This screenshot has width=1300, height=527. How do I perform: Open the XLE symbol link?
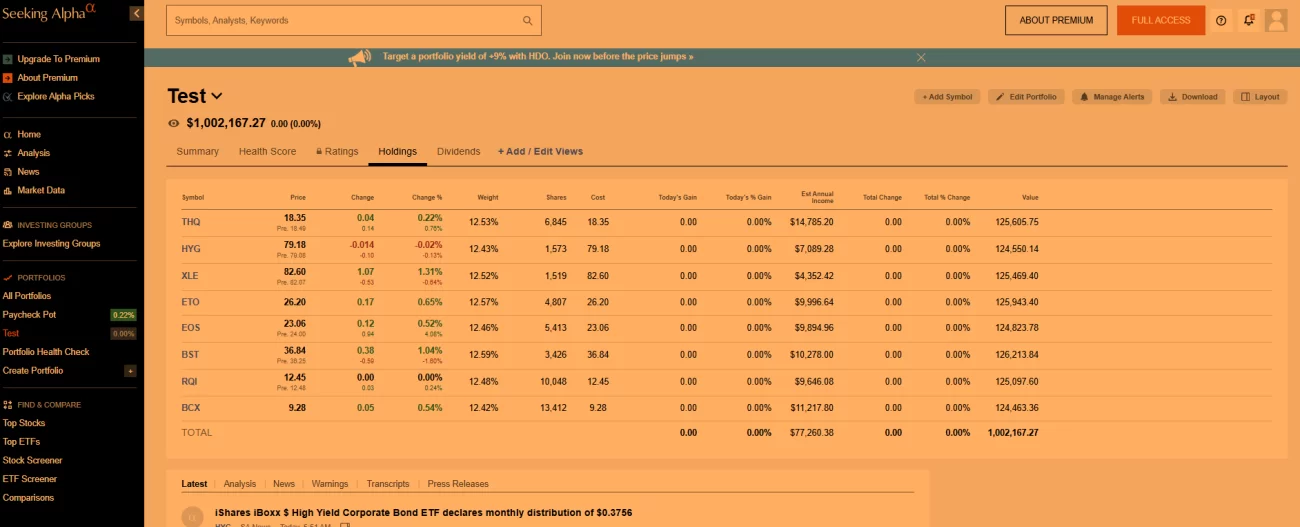tap(190, 276)
